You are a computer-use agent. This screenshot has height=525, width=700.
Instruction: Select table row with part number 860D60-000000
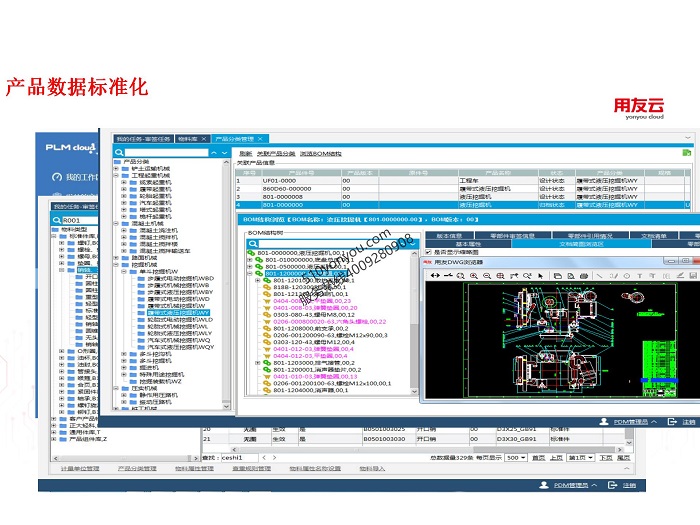tap(290, 188)
